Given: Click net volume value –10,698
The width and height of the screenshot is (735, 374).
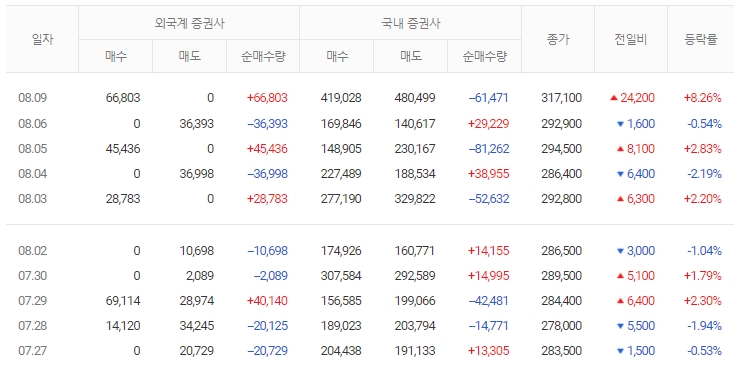Looking at the screenshot, I should pyautogui.click(x=267, y=251).
